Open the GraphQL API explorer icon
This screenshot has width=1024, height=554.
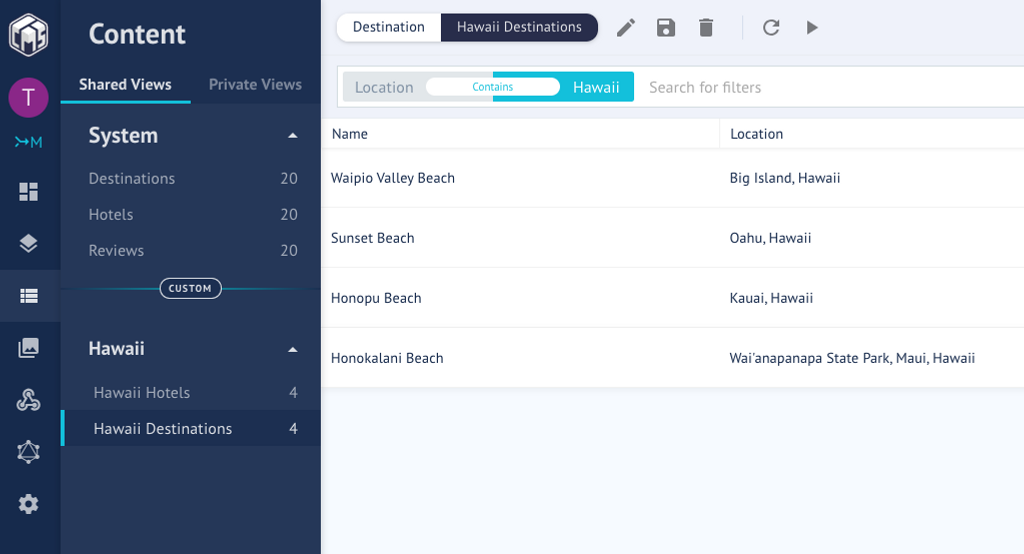28,451
